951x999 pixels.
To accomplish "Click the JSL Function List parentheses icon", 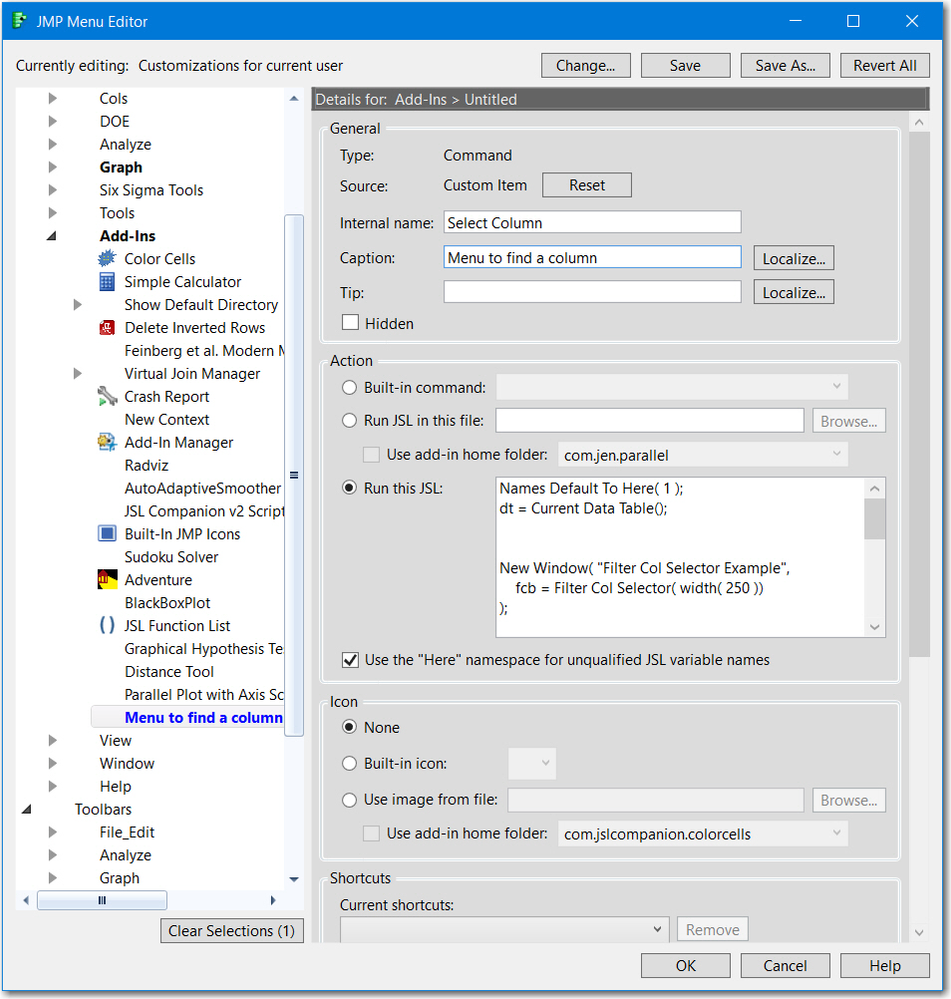I will click(x=107, y=626).
